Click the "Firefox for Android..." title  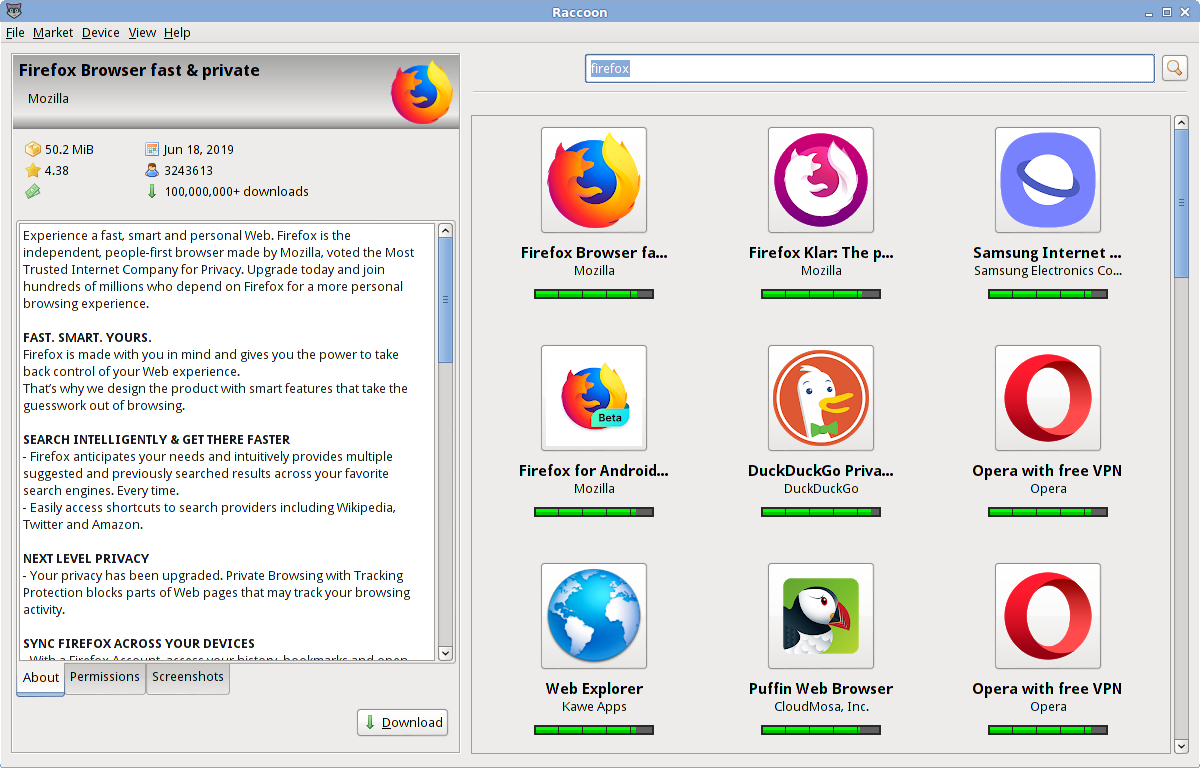(x=594, y=471)
